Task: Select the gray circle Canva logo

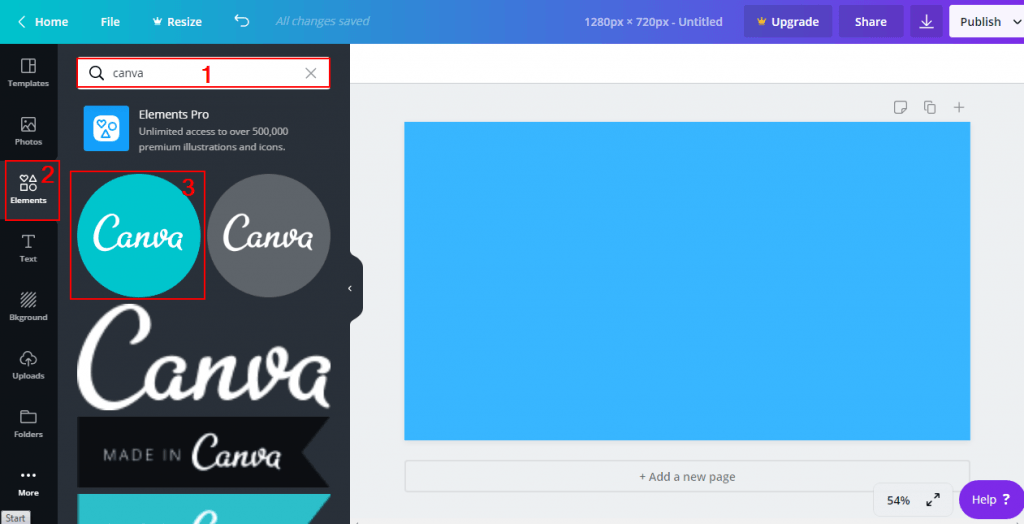Action: [x=268, y=236]
